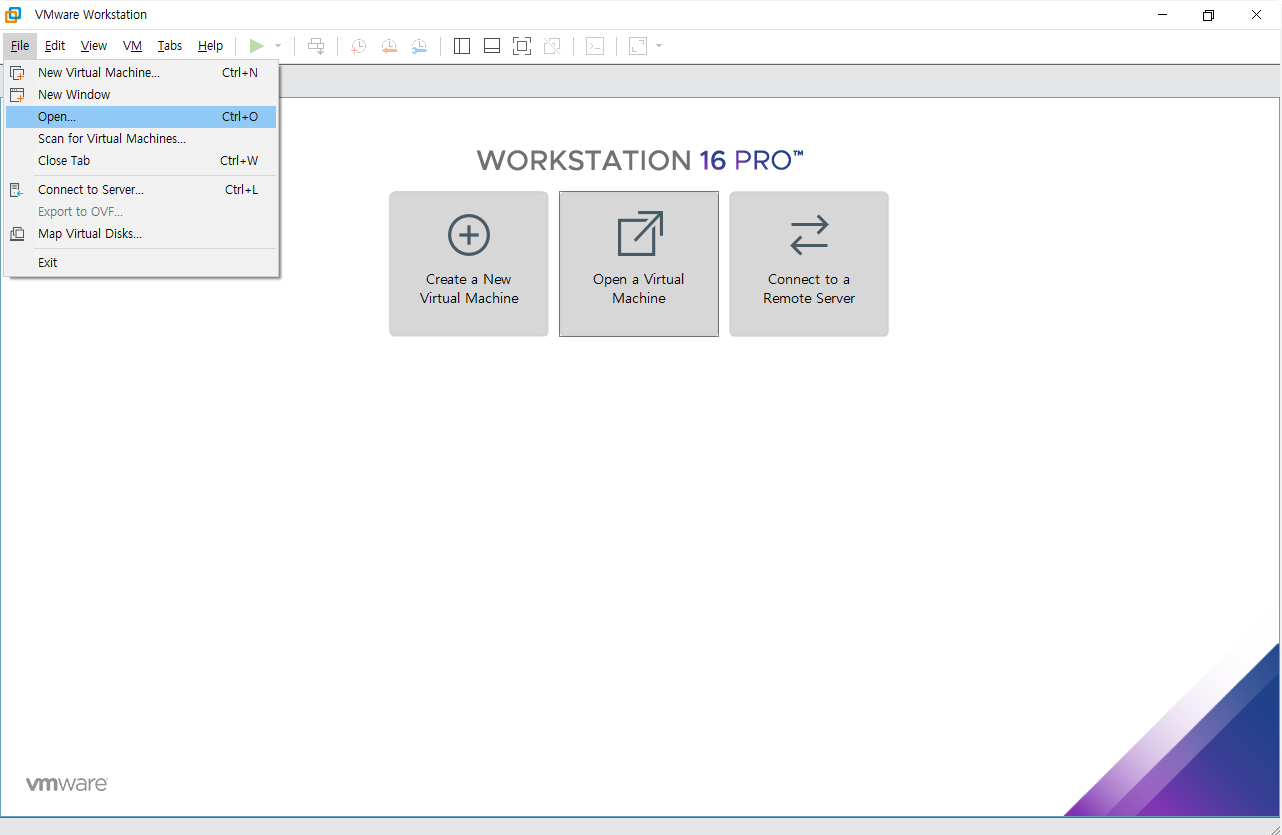Image resolution: width=1282 pixels, height=835 pixels.
Task: Minimize the VMware Workstation window
Action: coord(1162,15)
